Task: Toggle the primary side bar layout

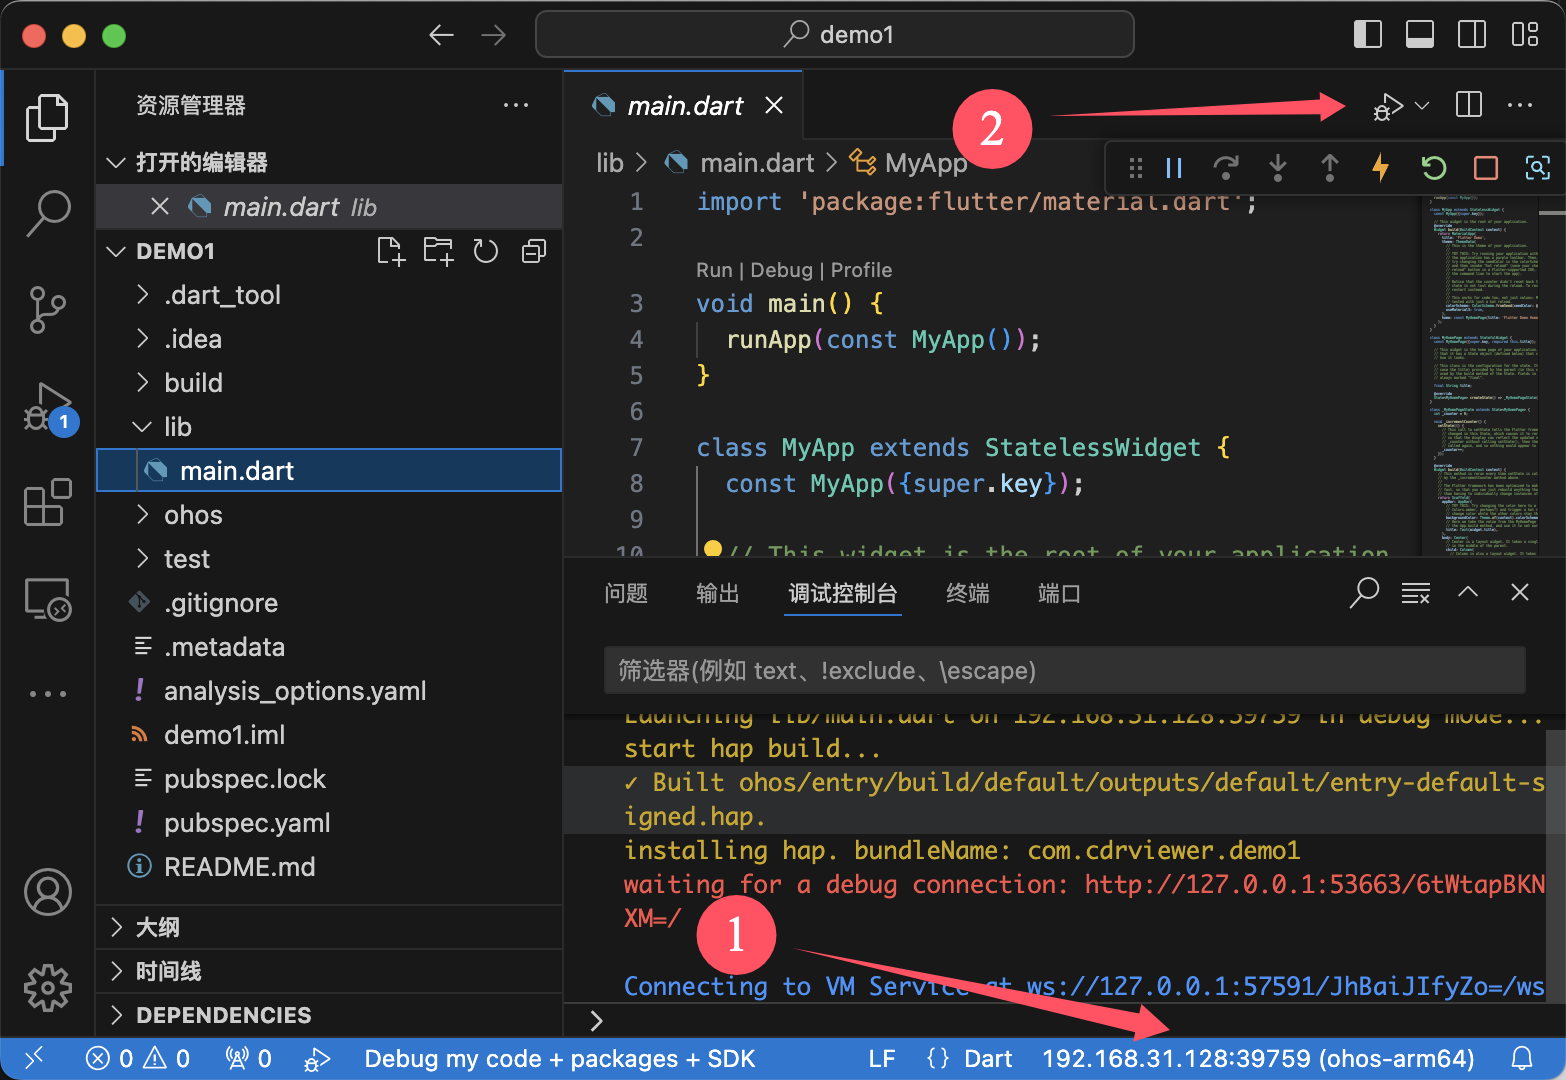Action: 1367,35
